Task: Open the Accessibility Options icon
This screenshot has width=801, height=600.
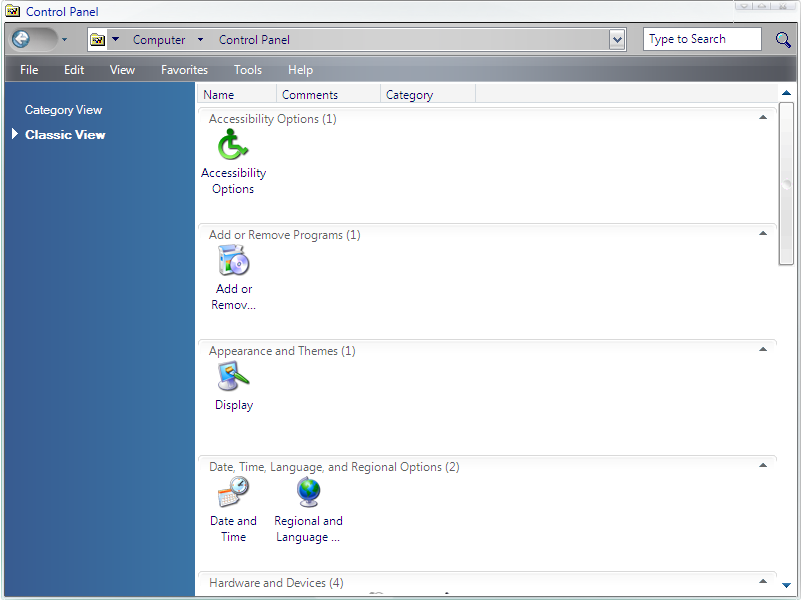Action: point(233,145)
